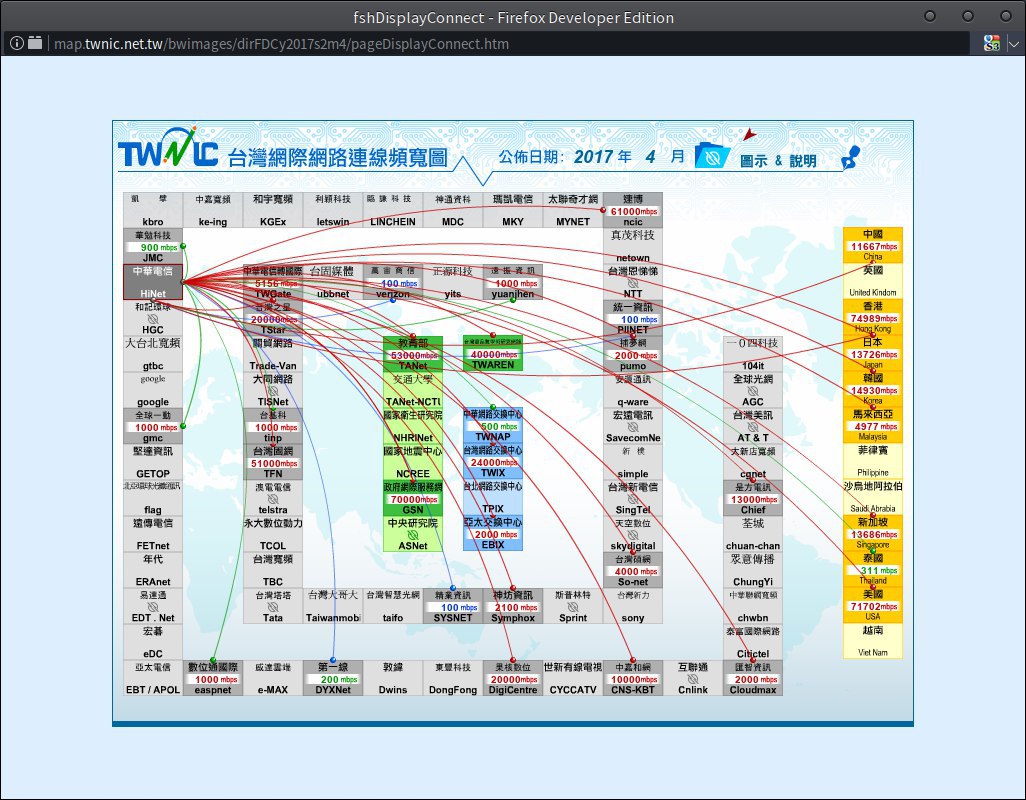1026x800 pixels.
Task: Click the blue folder legend icon
Action: tap(712, 156)
